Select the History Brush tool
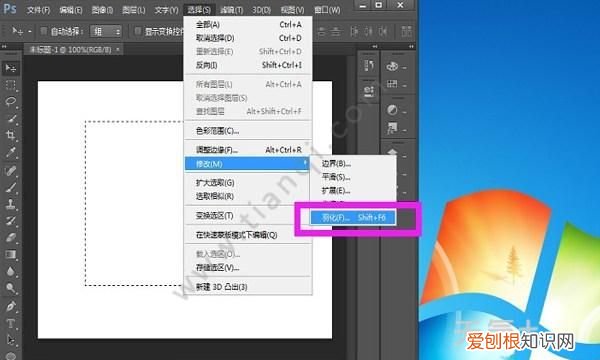 (11, 221)
